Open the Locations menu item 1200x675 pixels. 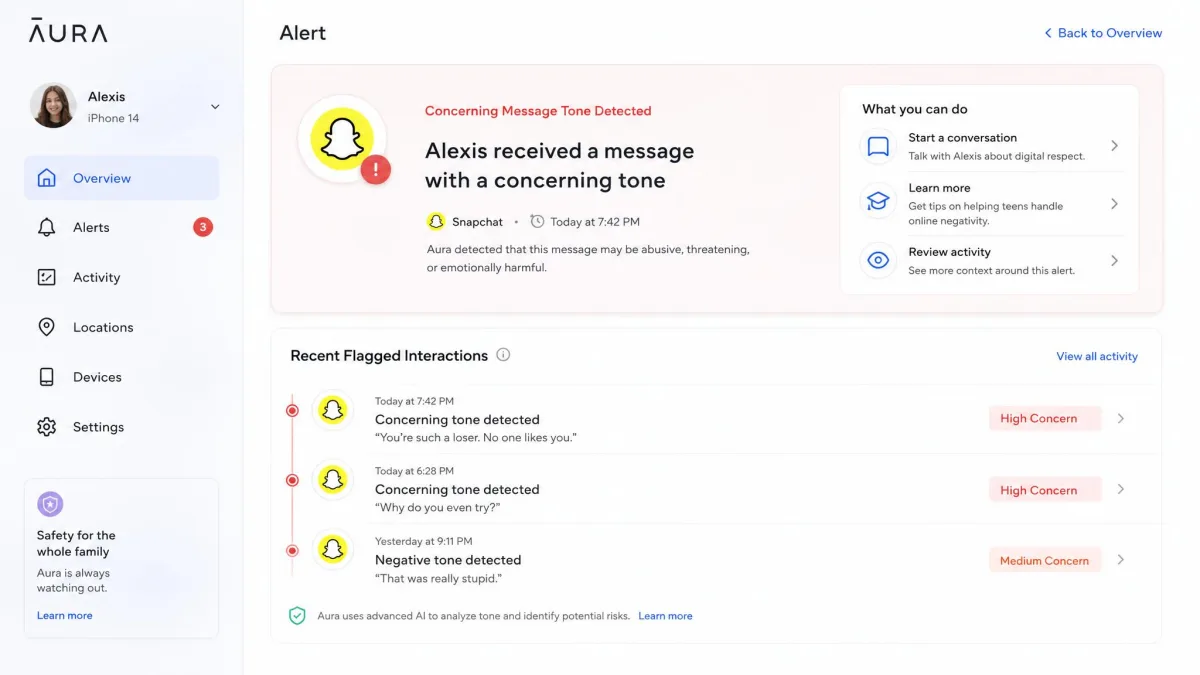121,327
